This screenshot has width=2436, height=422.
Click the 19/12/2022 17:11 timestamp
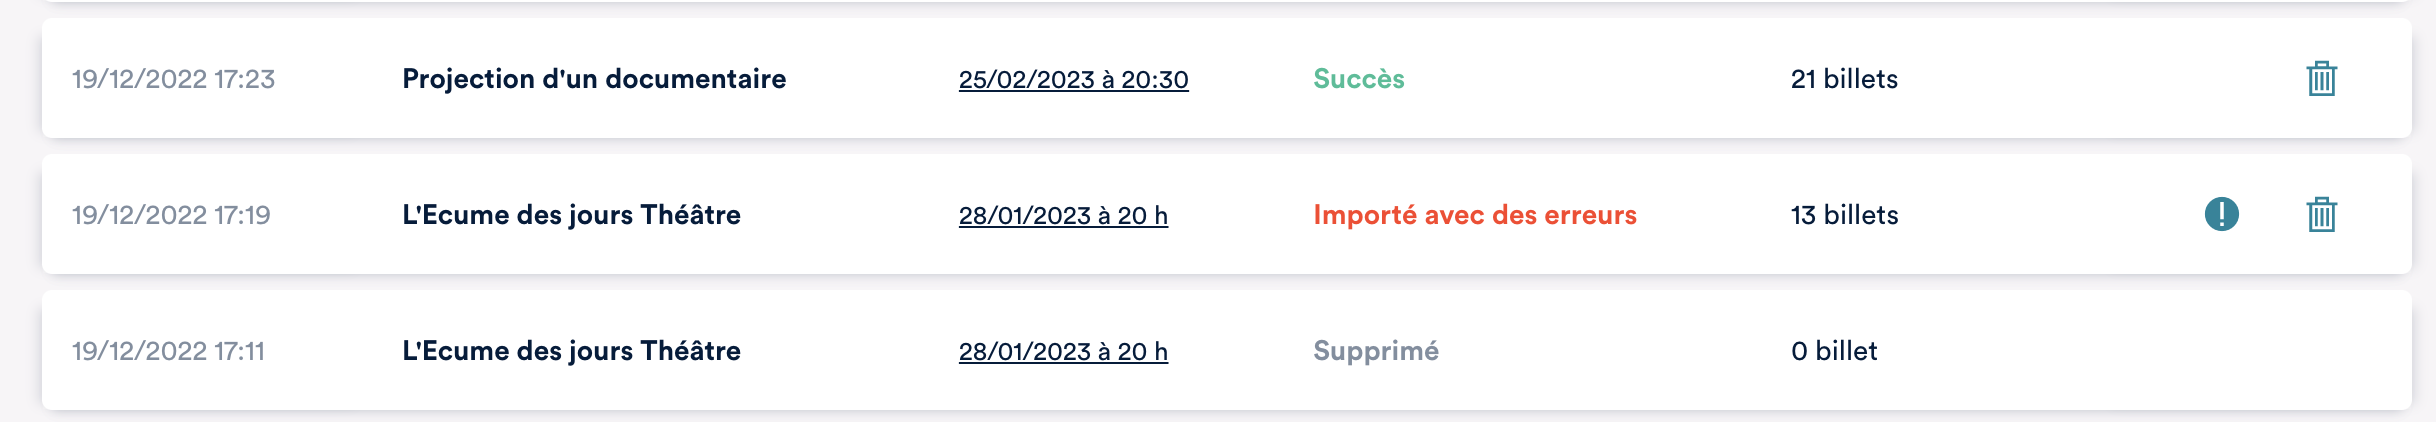168,351
